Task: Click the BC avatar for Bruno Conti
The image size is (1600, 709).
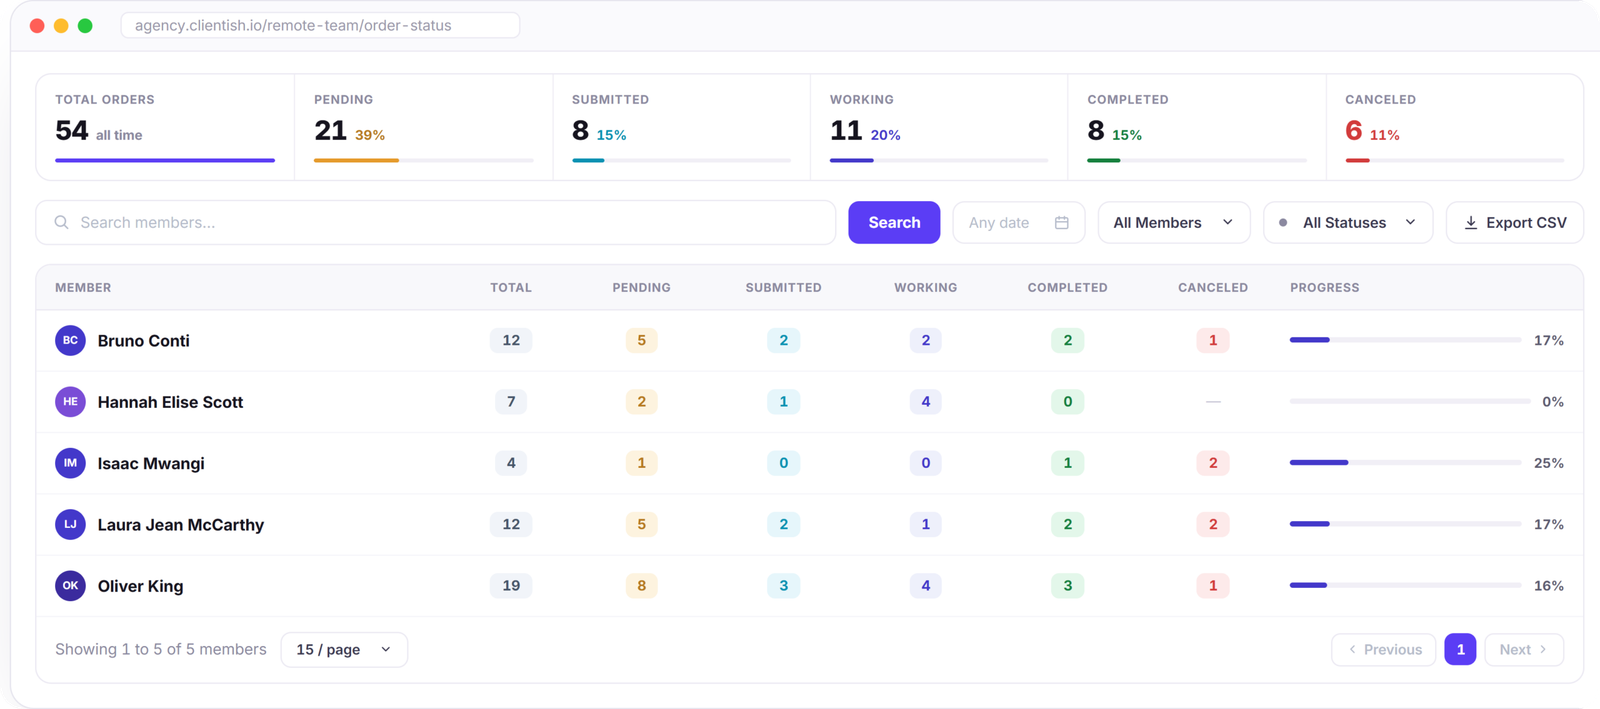Action: [70, 340]
